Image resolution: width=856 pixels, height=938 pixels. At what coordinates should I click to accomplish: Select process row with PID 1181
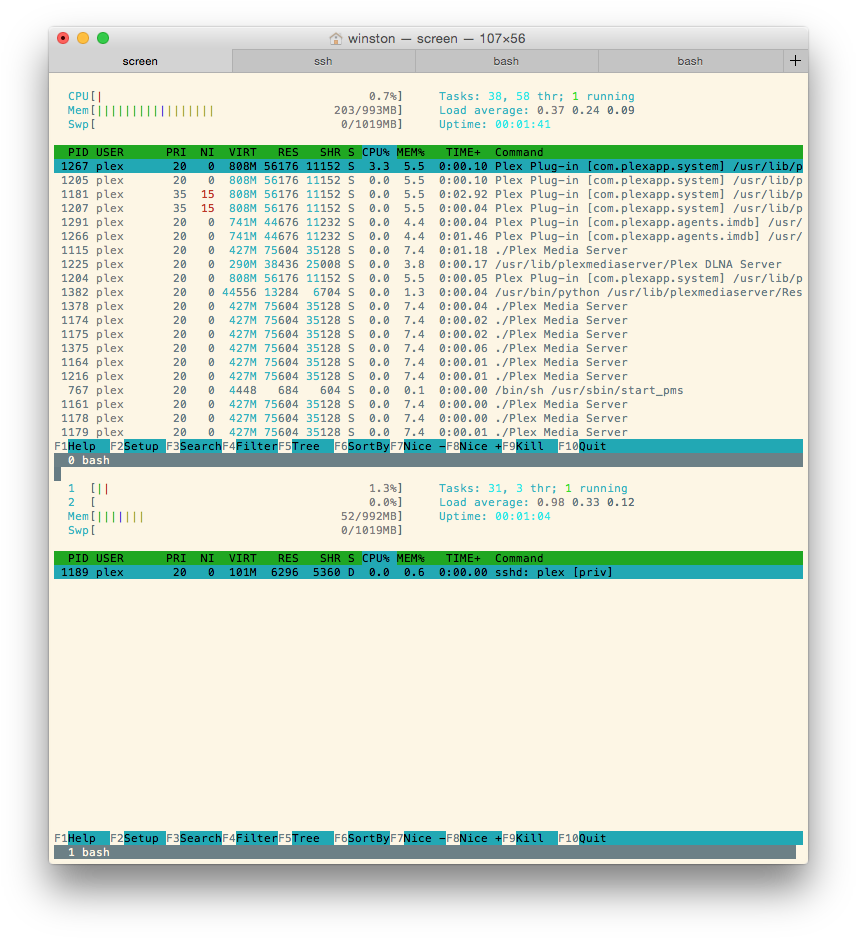point(428,194)
